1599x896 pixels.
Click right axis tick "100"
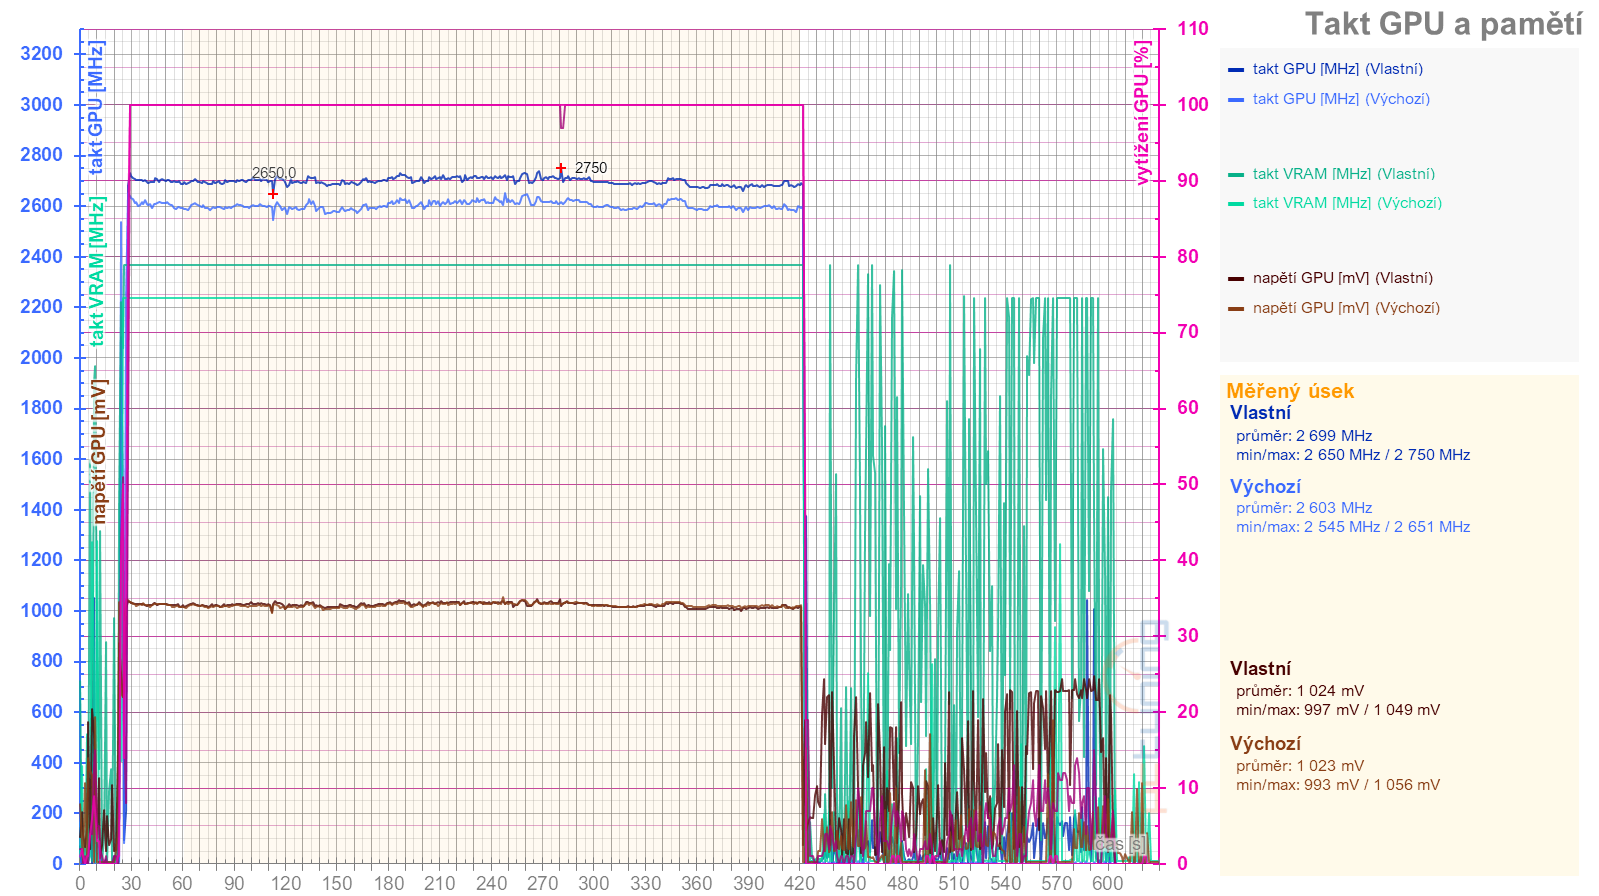coord(1192,105)
